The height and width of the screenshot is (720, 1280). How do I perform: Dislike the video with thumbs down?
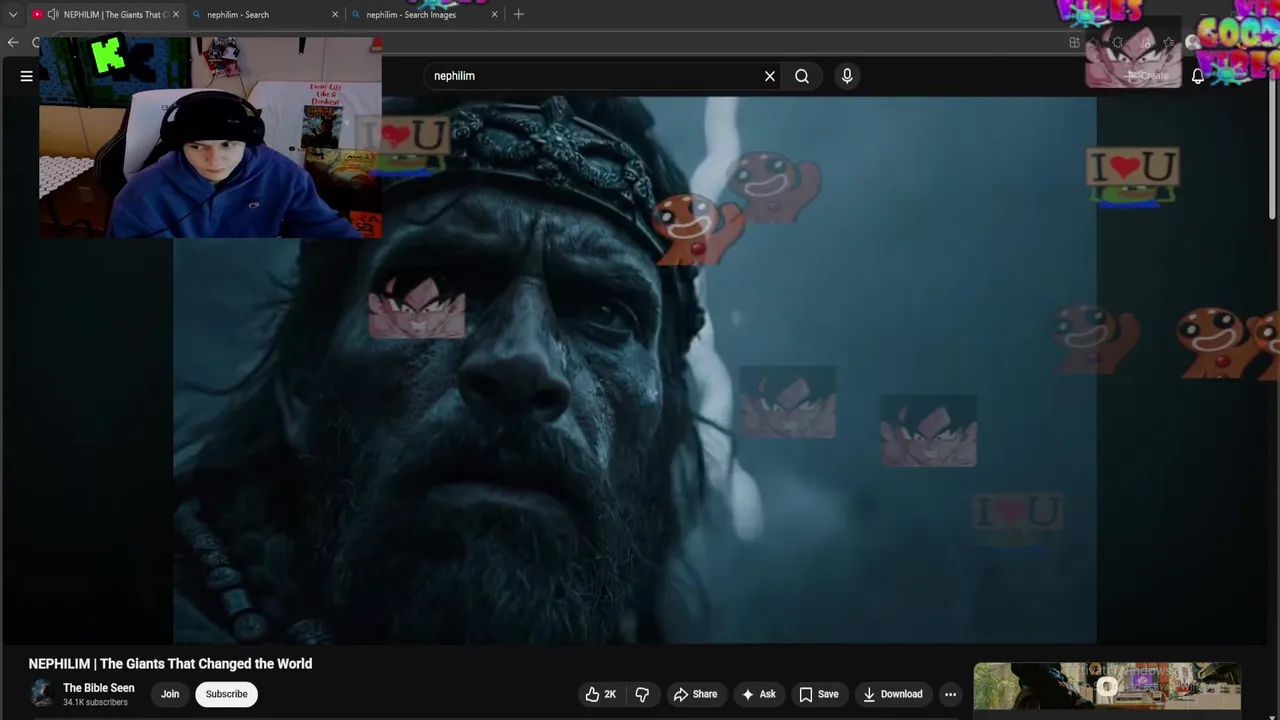point(643,694)
